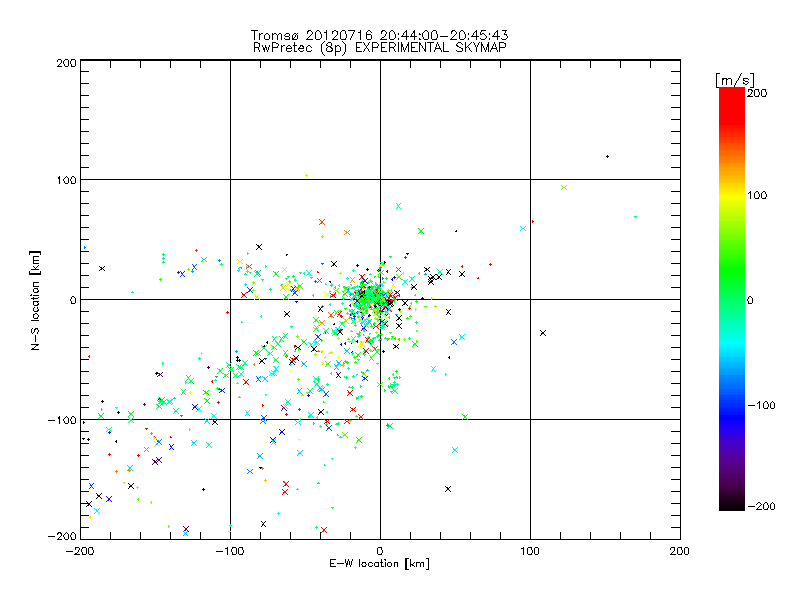Click the 'N-S location [km]' axis label
Viewport: 800px width, 600px height.
click(35, 300)
